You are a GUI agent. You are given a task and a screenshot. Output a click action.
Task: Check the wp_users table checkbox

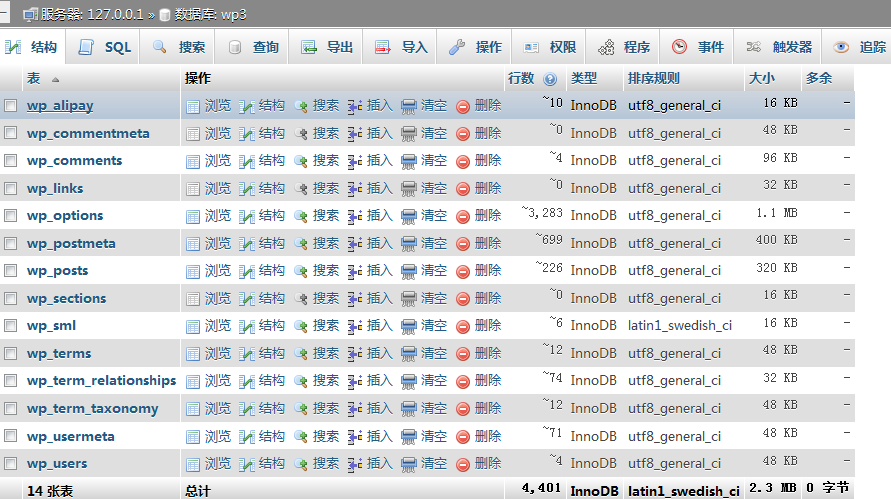(x=11, y=464)
